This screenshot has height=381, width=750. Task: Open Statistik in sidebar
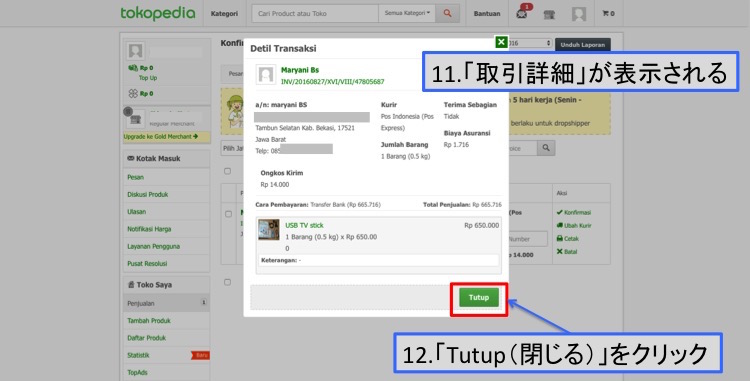[138, 355]
